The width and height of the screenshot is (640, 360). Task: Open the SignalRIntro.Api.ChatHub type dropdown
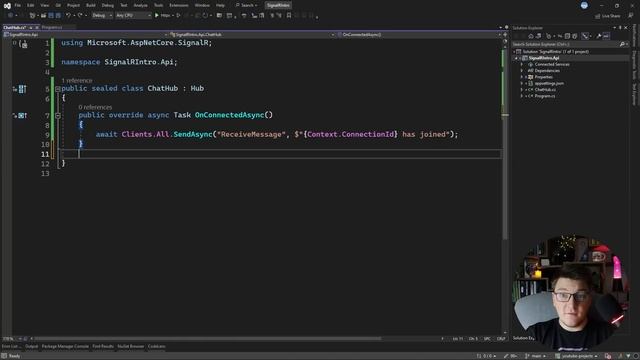(x=252, y=35)
